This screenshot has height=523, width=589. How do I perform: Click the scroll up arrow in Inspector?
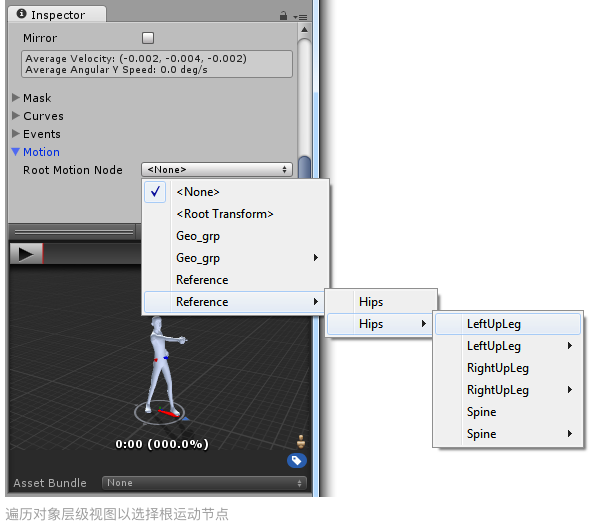[304, 30]
